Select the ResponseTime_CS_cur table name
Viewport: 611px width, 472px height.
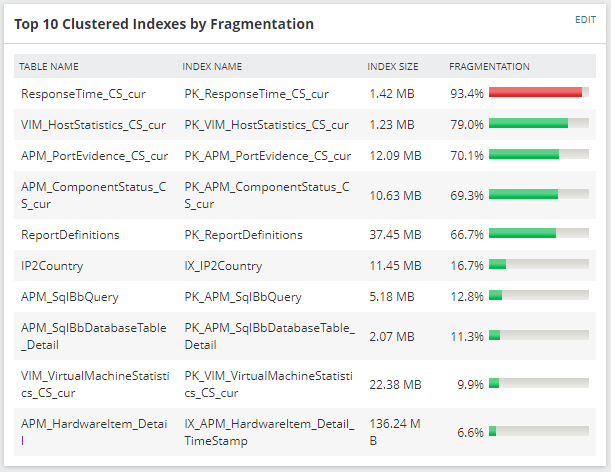coord(83,94)
